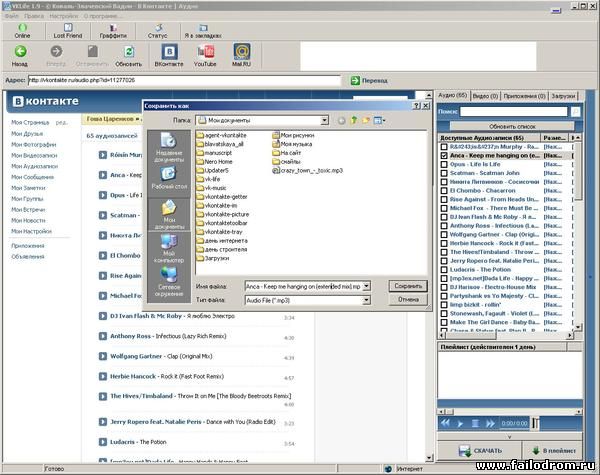
Task: Open the ВКонтакте shortcut icon
Action: pos(169,56)
